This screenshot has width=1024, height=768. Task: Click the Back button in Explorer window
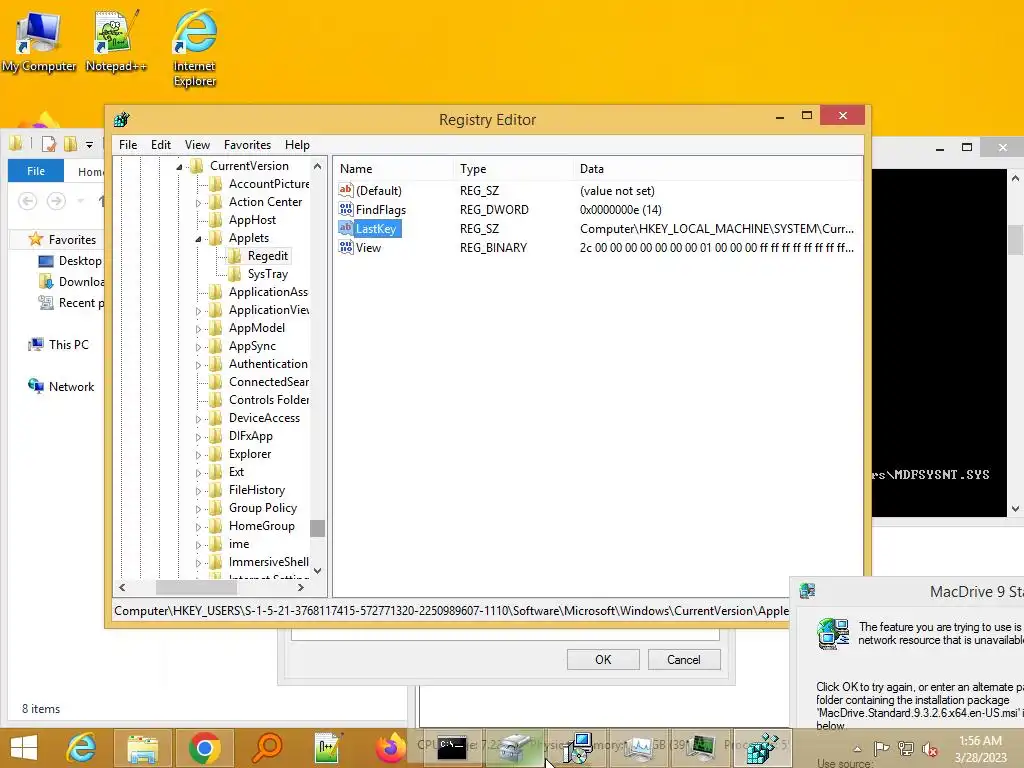coord(27,201)
